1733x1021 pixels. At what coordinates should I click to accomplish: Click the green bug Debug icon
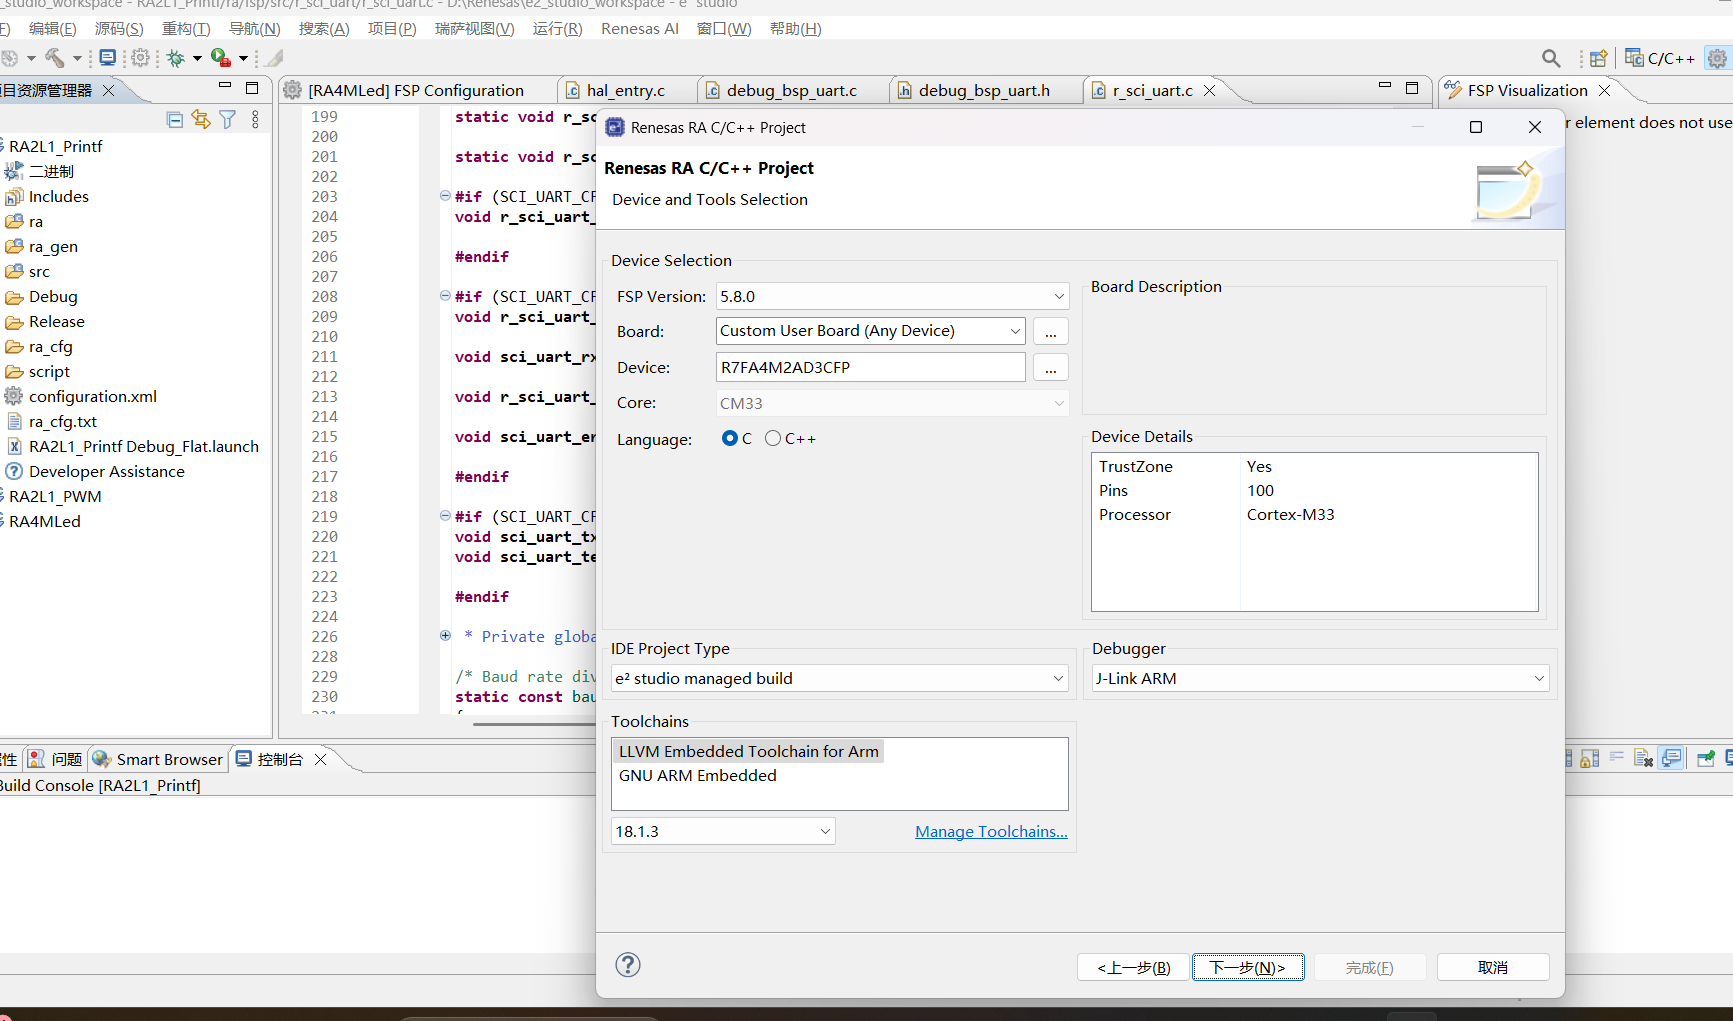tap(176, 58)
